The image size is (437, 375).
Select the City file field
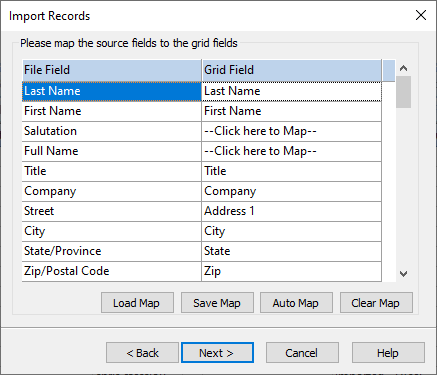[x=112, y=231]
